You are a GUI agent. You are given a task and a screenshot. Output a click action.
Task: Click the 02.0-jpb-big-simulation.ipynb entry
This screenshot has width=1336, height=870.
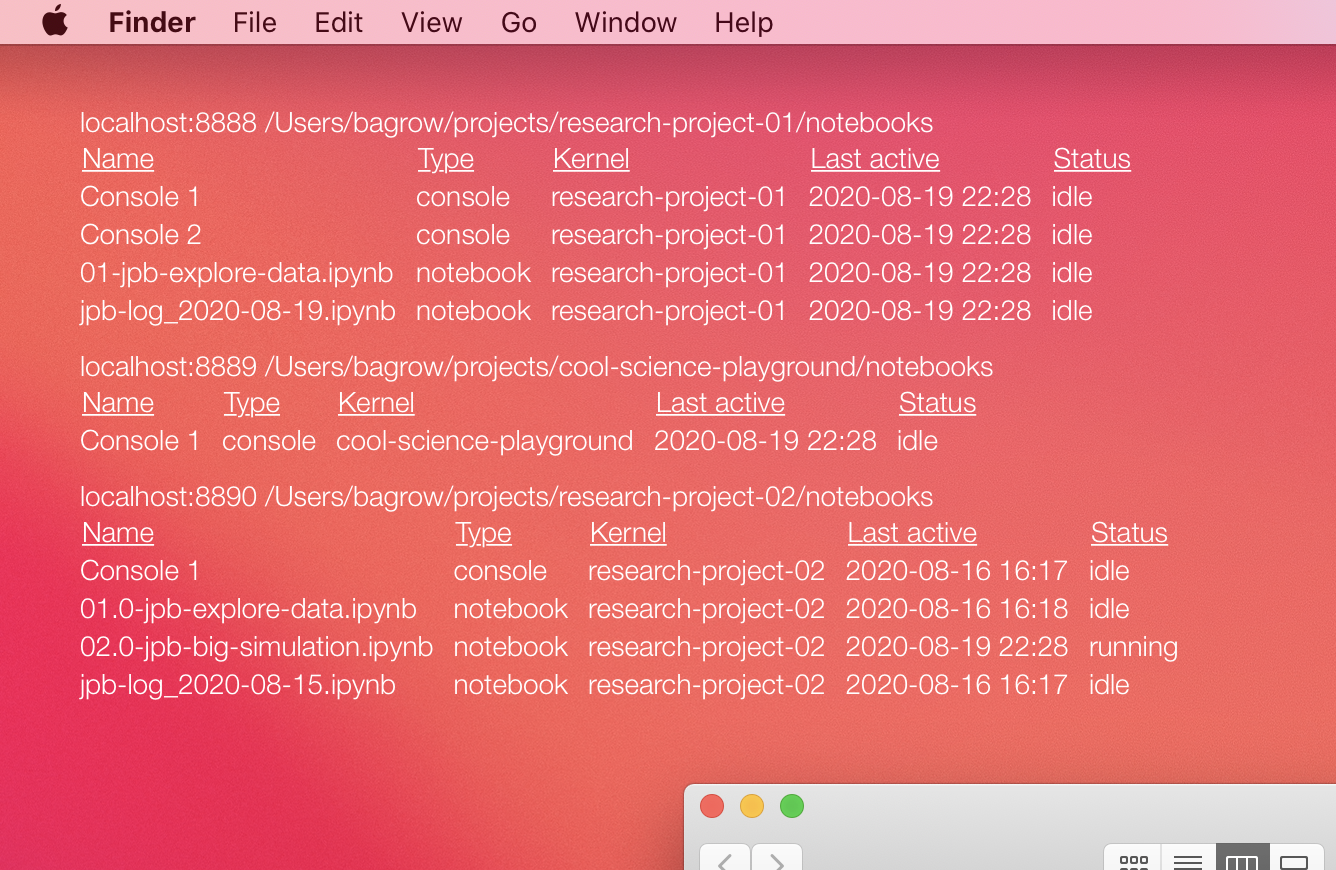[x=256, y=647]
